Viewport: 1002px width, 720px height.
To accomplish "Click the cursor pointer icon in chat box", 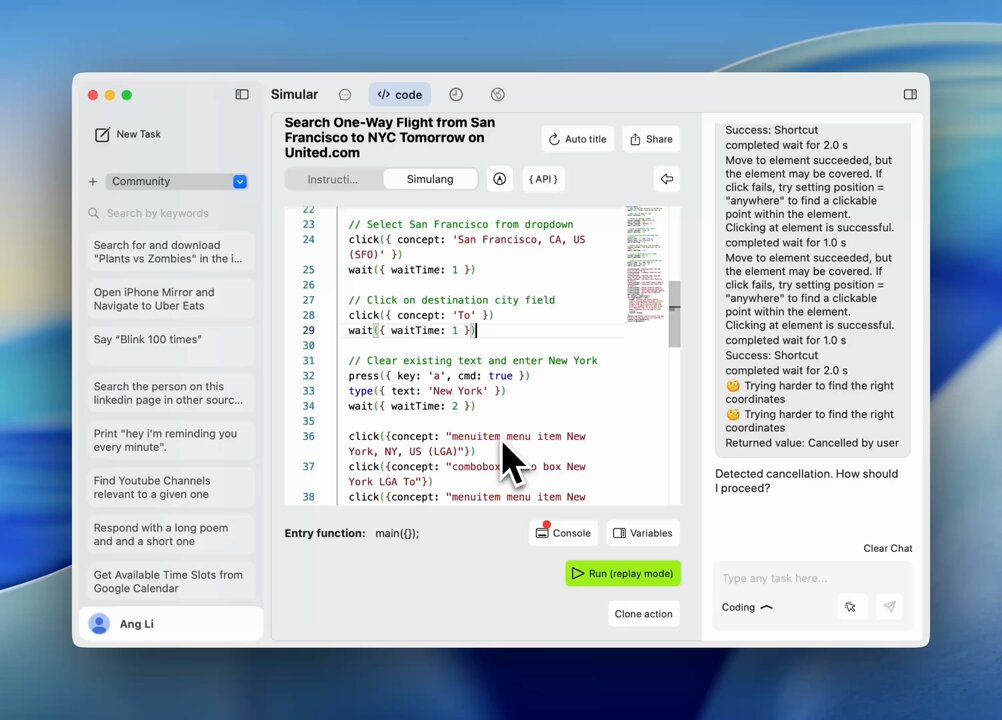I will 850,607.
